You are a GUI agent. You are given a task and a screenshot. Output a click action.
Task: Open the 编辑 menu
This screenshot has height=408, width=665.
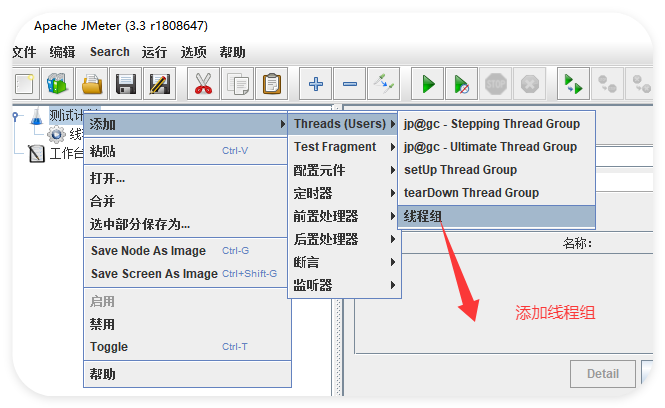(x=62, y=52)
